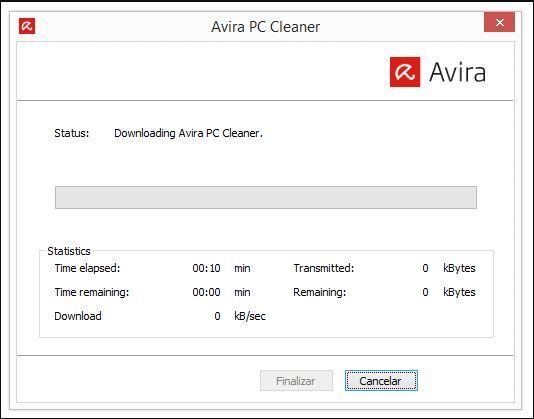Close the Avira PC Cleaner window
This screenshot has height=419, width=534.
coord(499,22)
